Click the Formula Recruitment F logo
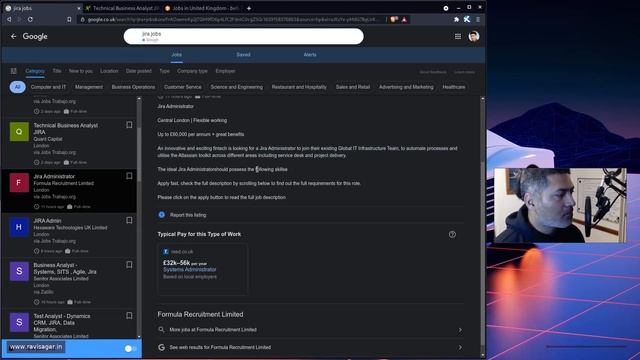640x360 pixels. point(19,182)
